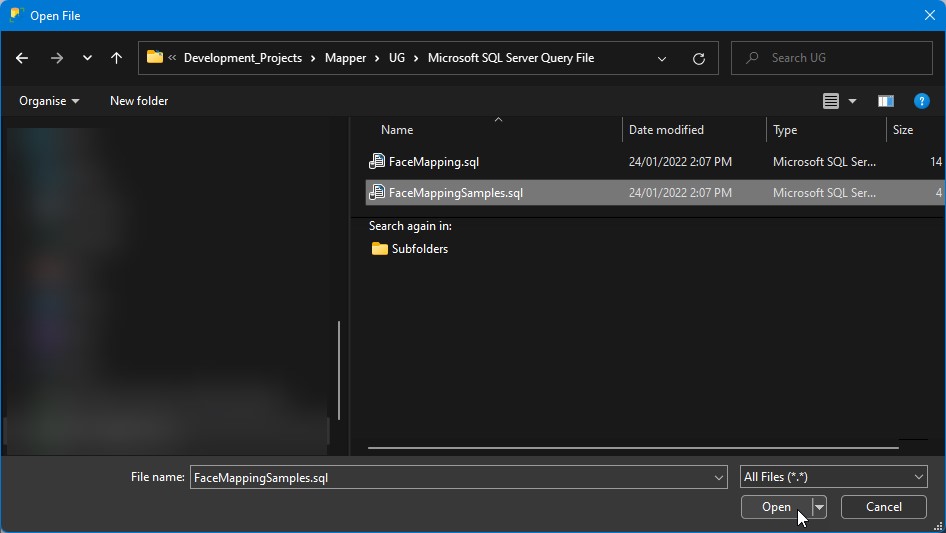Click the Search UG field
The image size is (946, 533).
pos(830,58)
